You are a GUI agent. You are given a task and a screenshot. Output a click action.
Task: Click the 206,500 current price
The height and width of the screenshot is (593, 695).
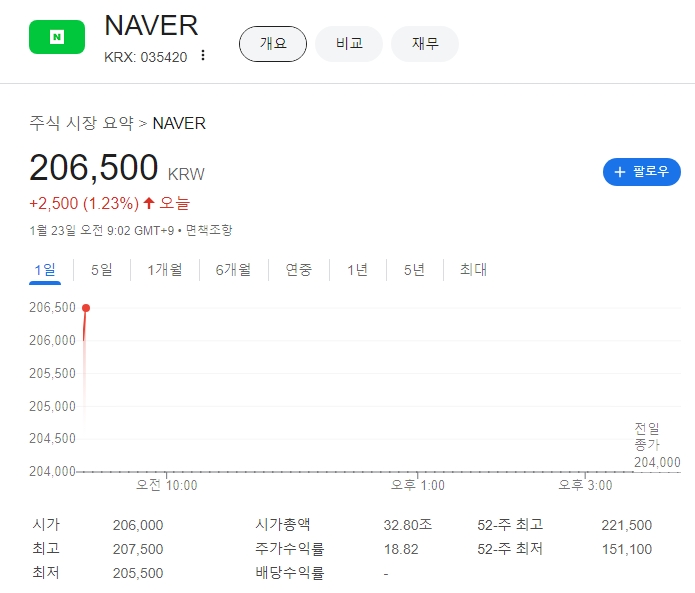click(94, 168)
